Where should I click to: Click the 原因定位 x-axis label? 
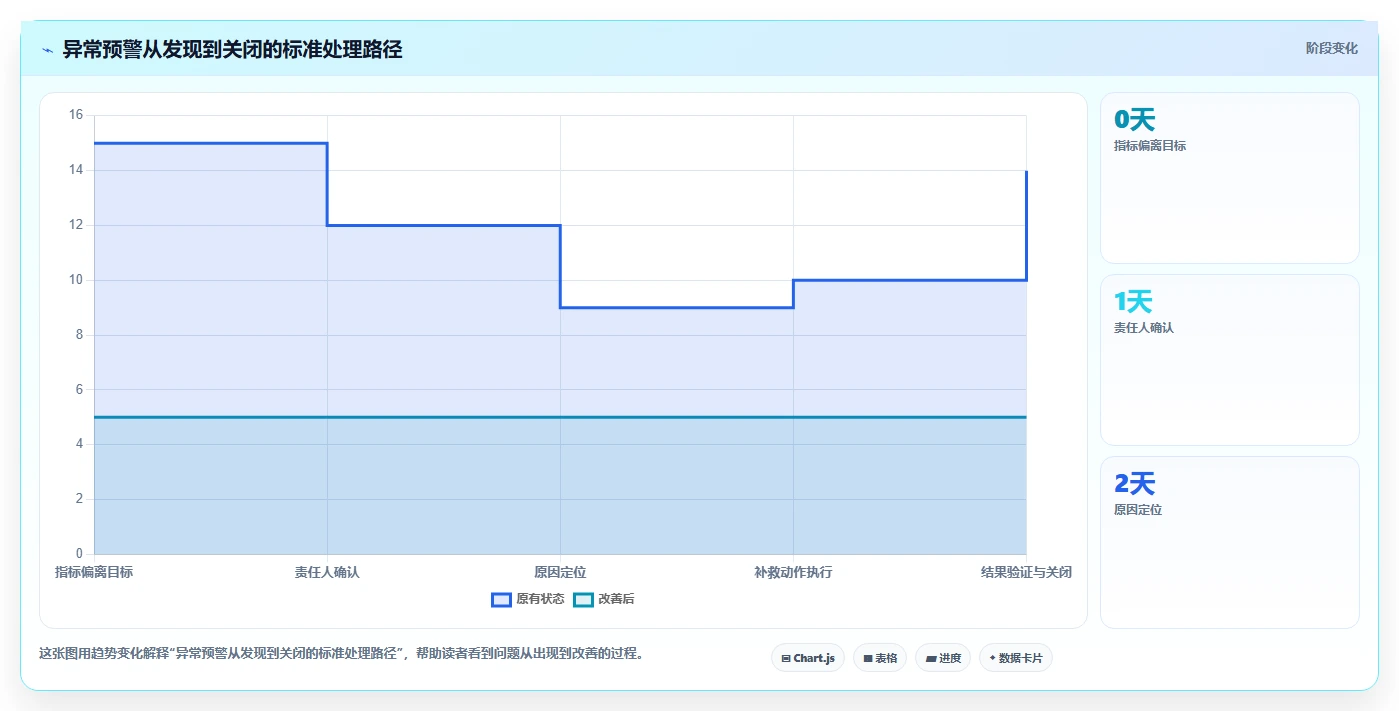560,572
